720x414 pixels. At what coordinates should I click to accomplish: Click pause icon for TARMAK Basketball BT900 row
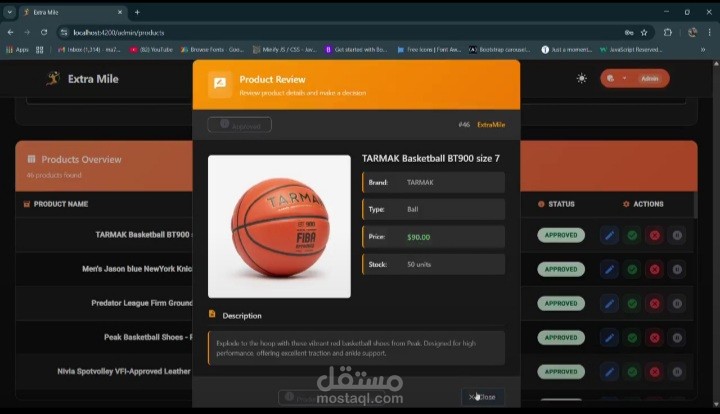(677, 235)
